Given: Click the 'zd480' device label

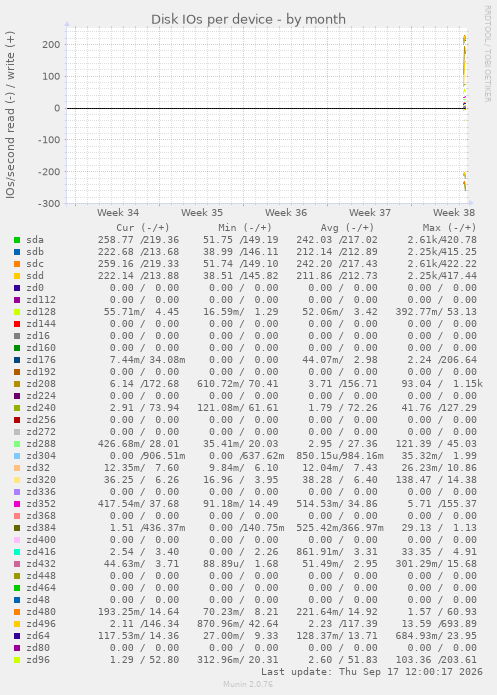Looking at the screenshot, I should 41,611.
